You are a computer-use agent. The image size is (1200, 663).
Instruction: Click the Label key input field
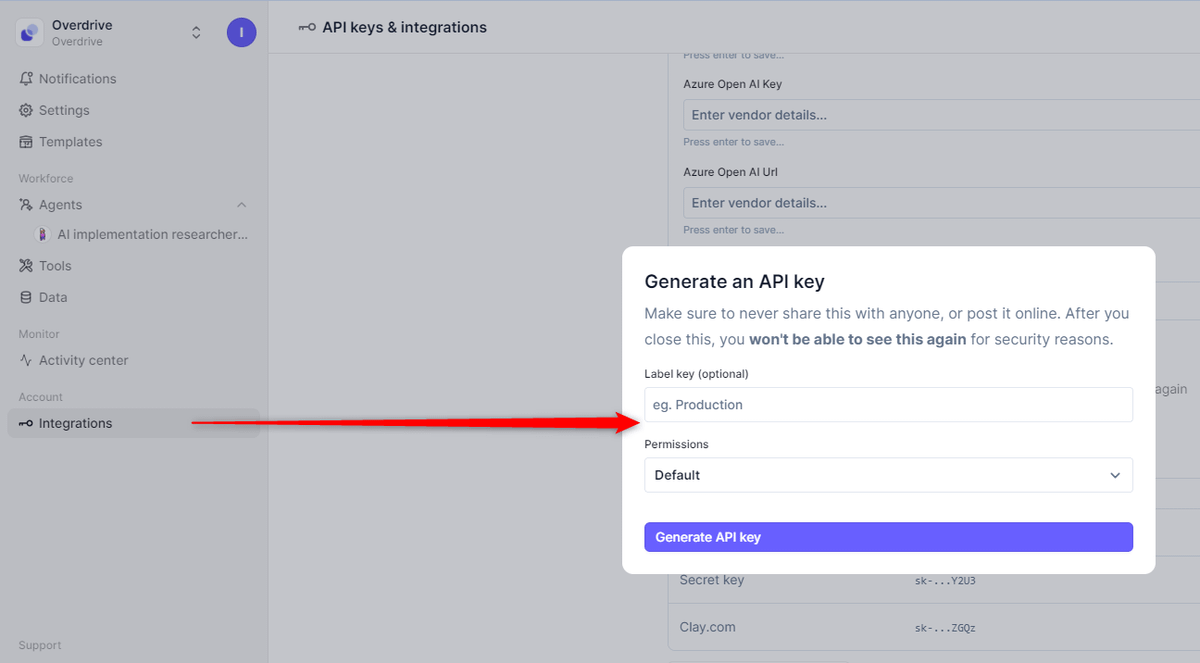[888, 405]
